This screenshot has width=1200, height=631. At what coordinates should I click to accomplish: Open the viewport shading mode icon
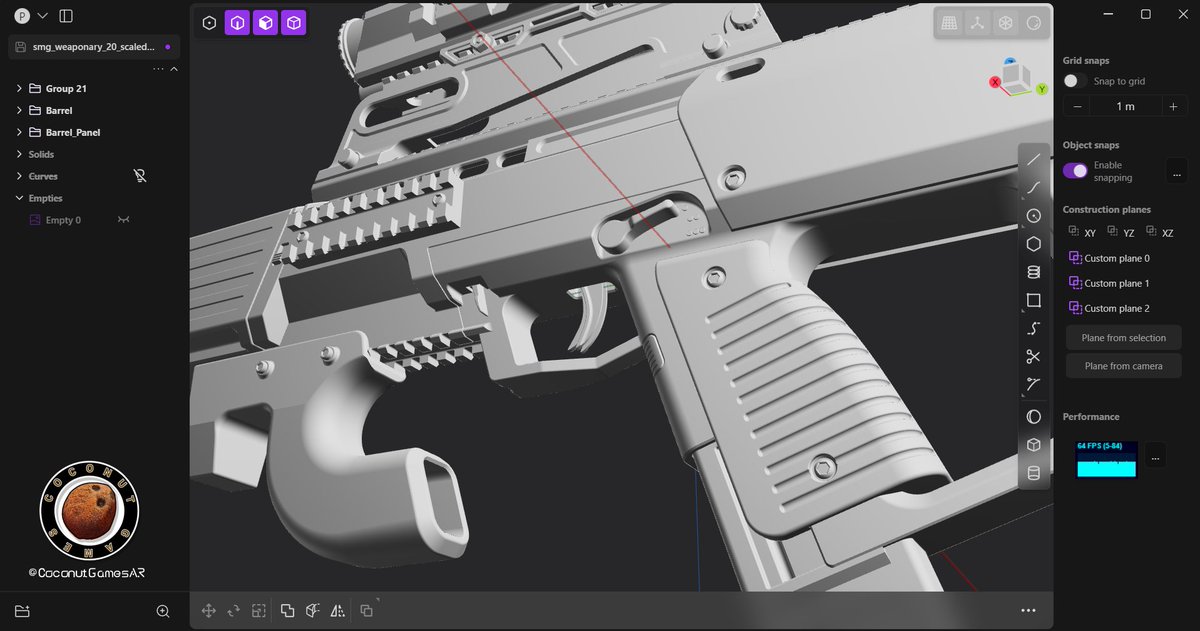(x=1034, y=22)
